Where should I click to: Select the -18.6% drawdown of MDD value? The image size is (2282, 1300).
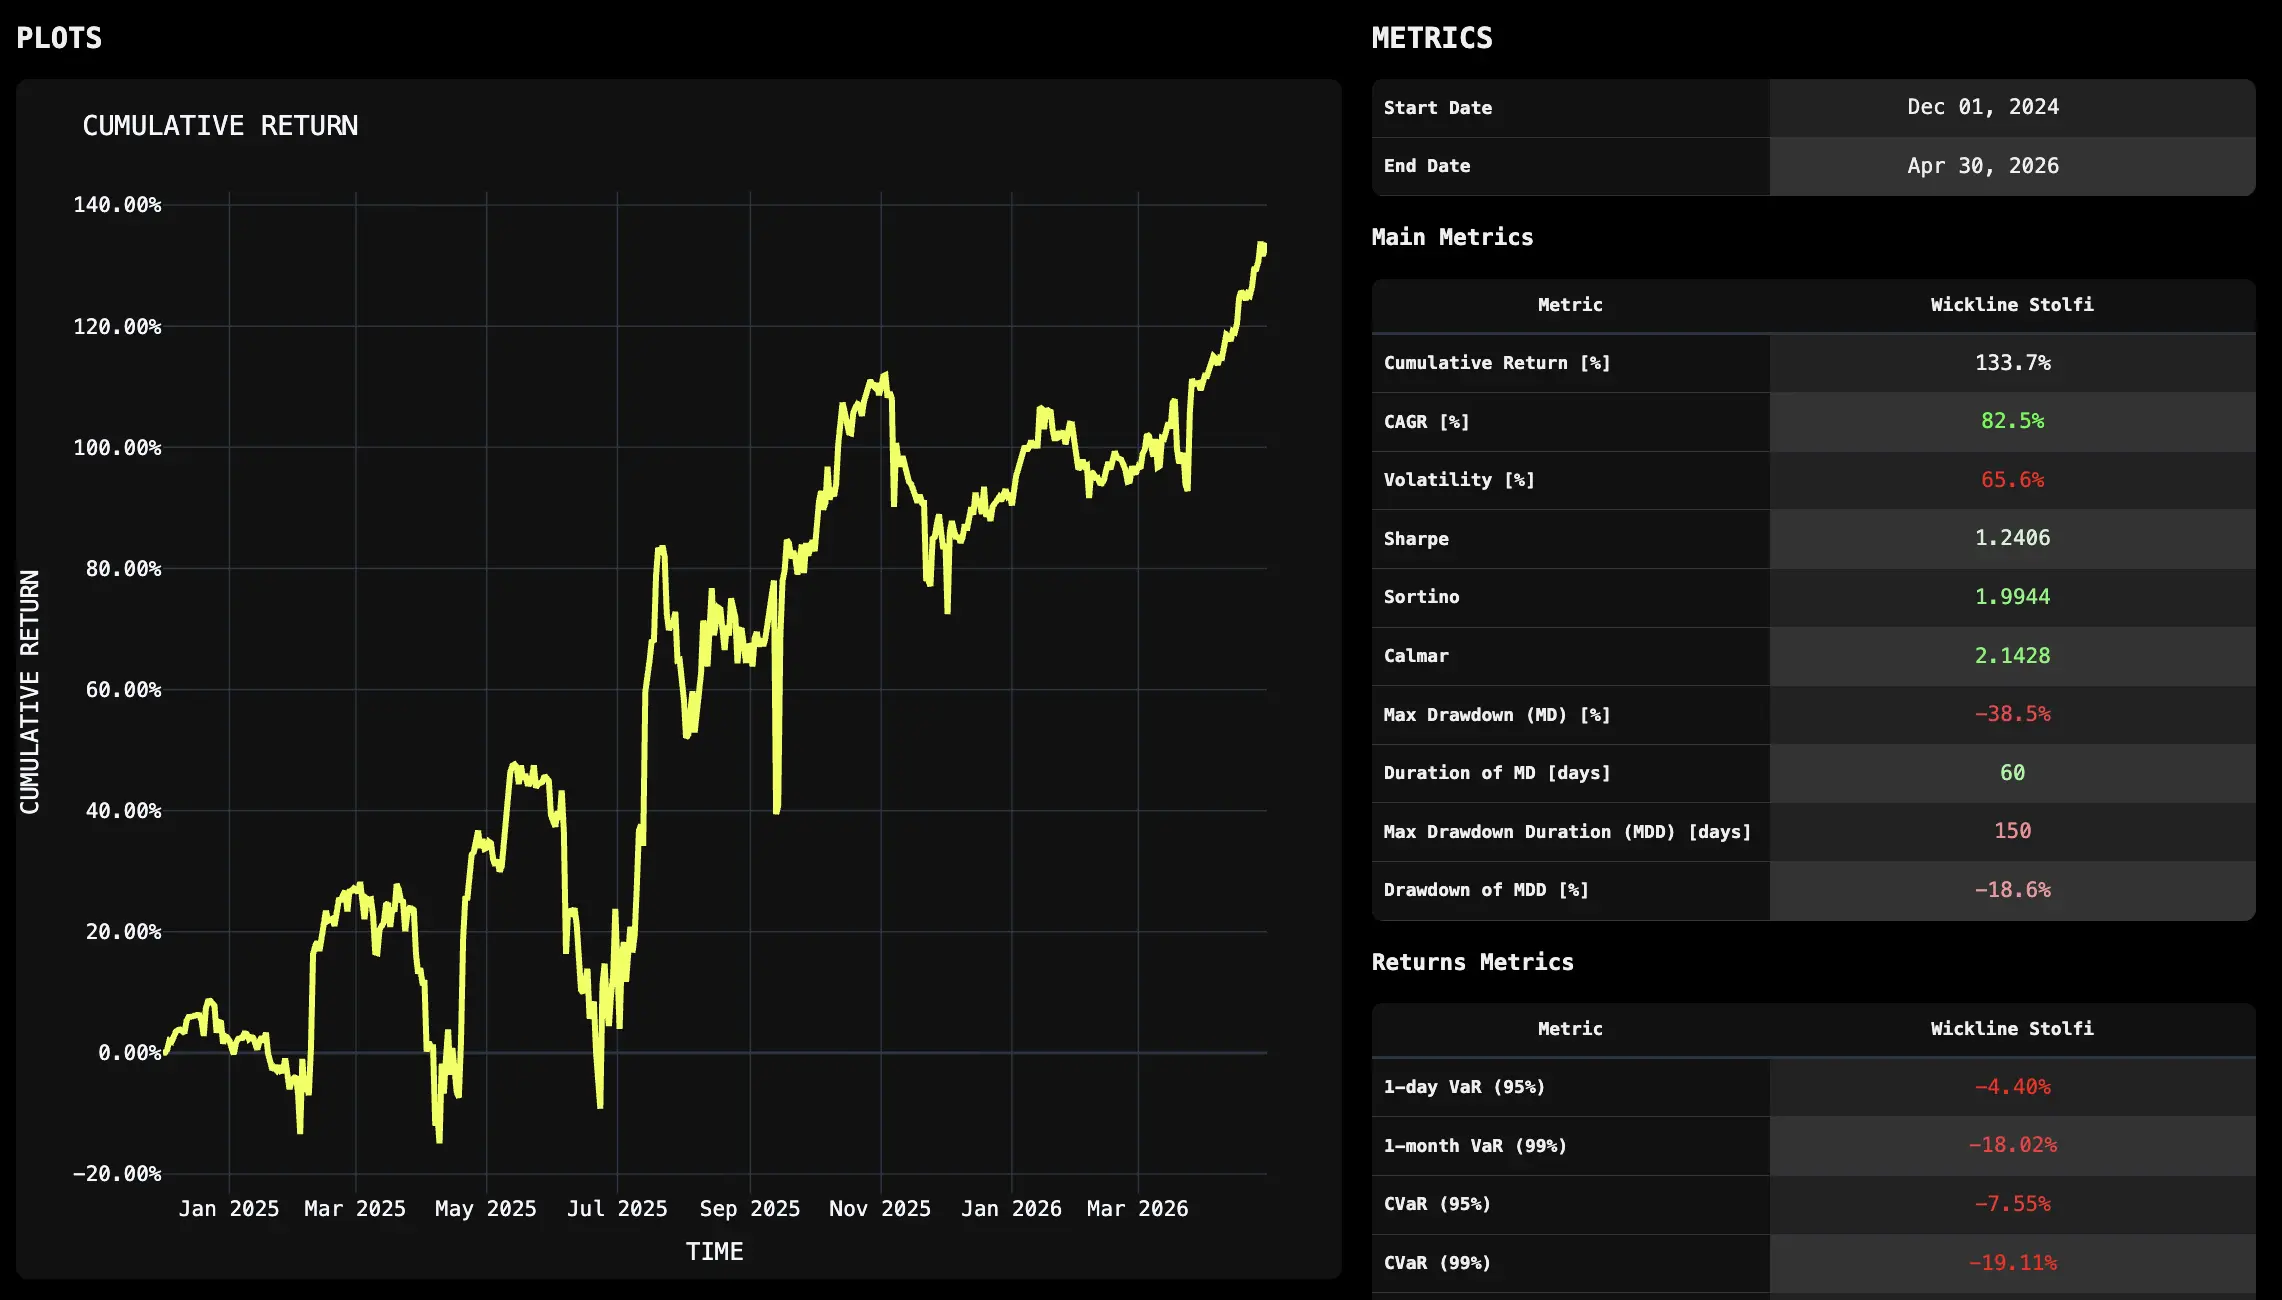tap(2012, 890)
